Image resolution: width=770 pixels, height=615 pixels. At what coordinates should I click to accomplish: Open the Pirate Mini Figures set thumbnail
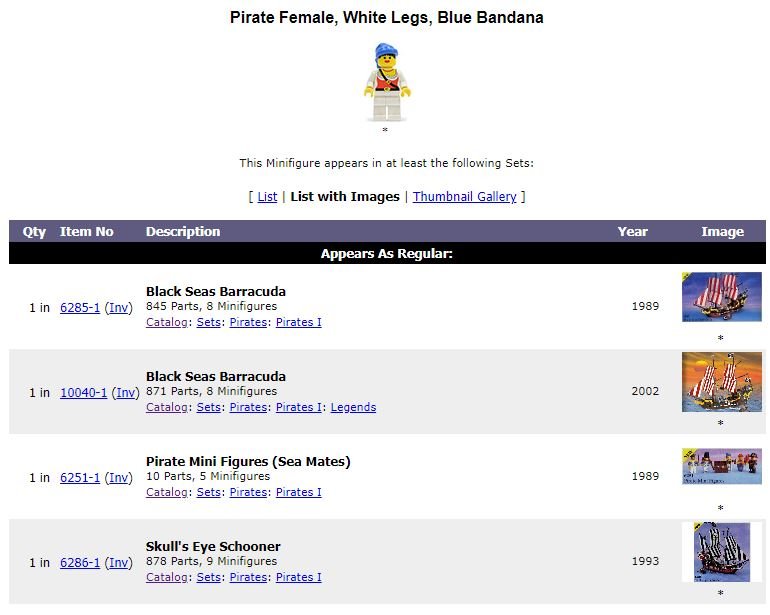(722, 466)
